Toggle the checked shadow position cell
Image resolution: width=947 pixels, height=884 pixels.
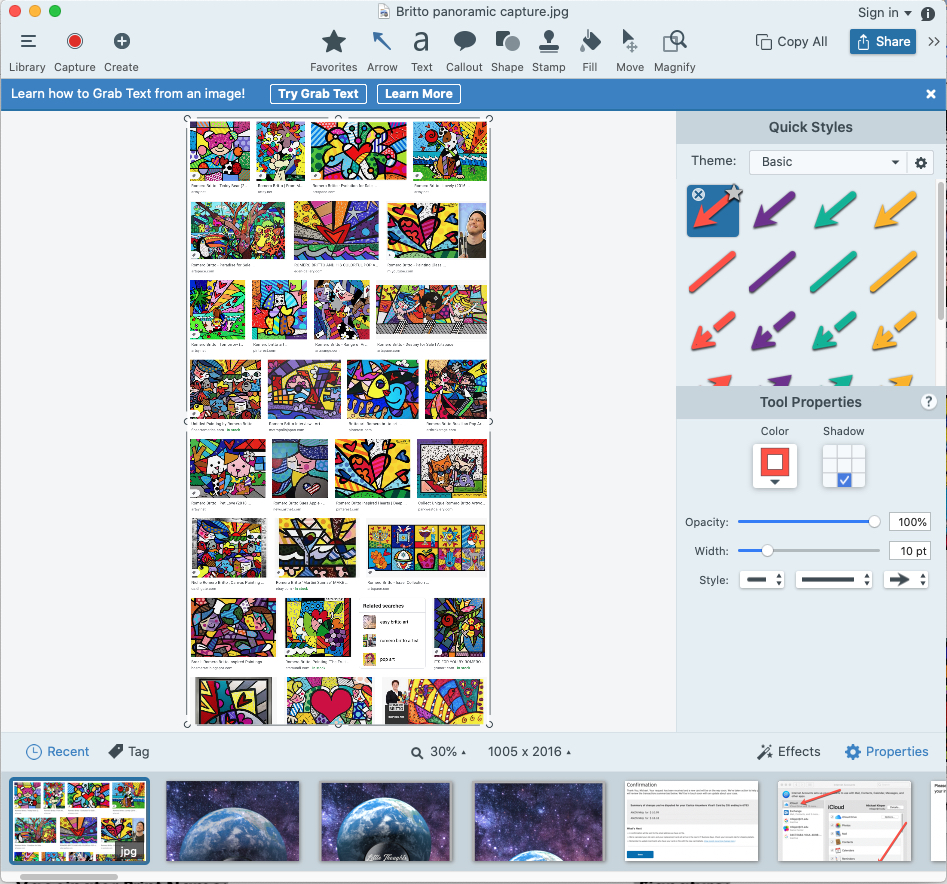pos(844,480)
